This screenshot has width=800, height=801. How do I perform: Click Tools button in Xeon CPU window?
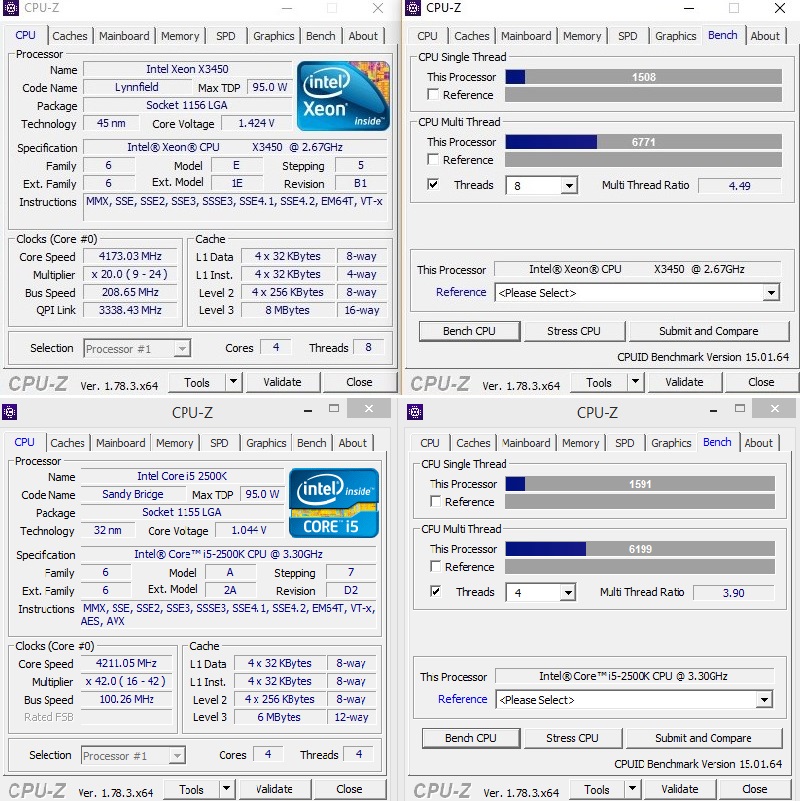197,382
